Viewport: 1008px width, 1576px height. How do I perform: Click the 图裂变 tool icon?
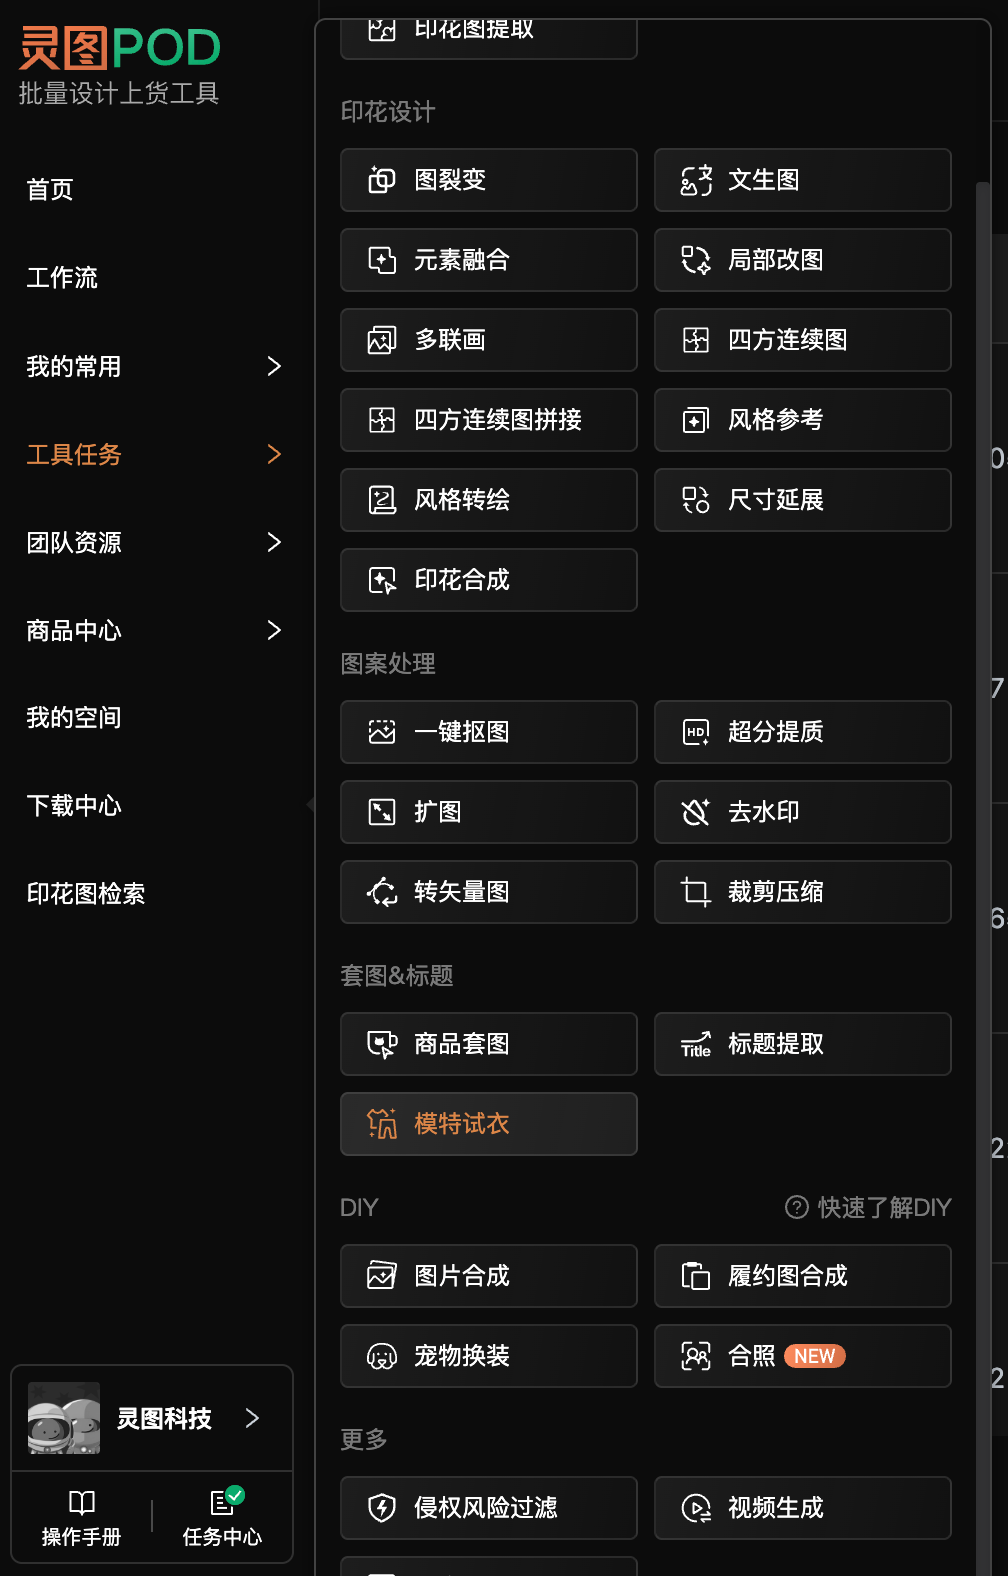(382, 180)
